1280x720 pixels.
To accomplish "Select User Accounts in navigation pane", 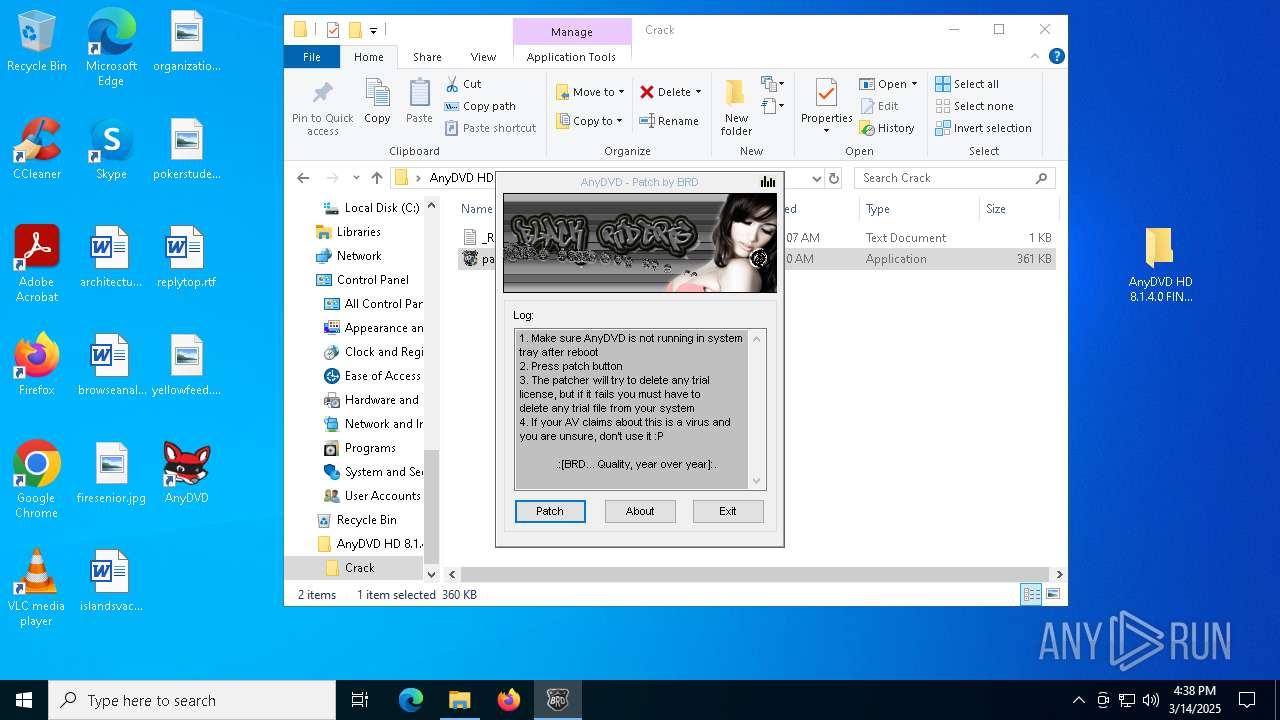I will click(372, 496).
